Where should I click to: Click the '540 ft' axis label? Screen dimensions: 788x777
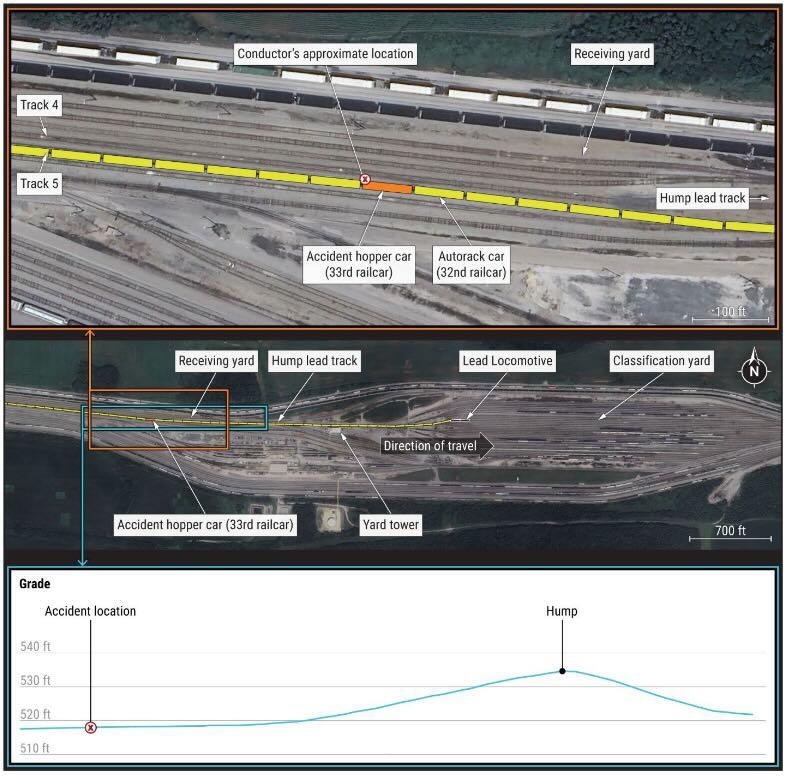click(x=35, y=646)
